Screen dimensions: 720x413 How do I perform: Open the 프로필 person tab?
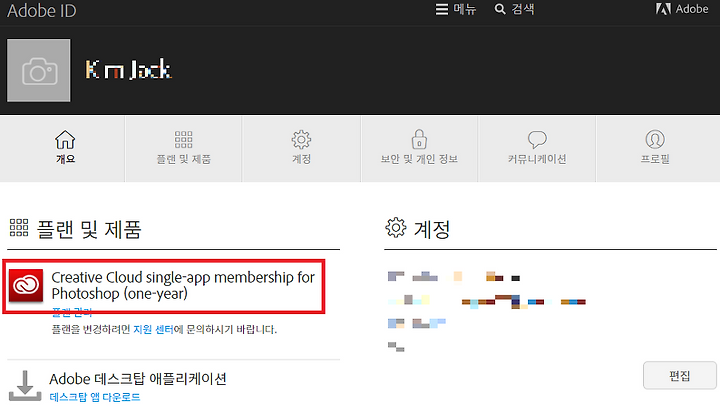coord(655,148)
